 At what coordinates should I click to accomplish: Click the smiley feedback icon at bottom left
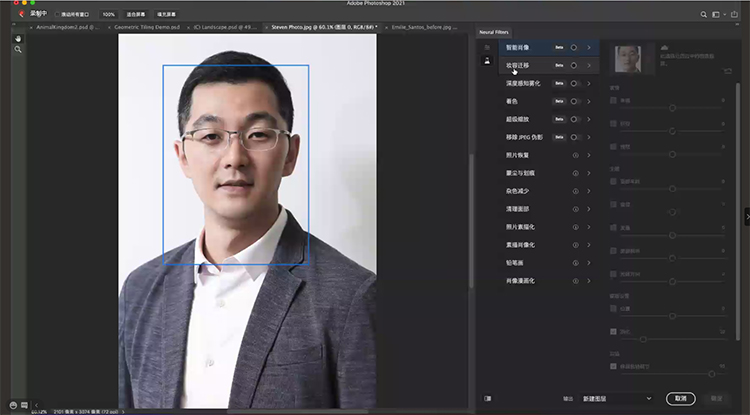click(x=13, y=405)
